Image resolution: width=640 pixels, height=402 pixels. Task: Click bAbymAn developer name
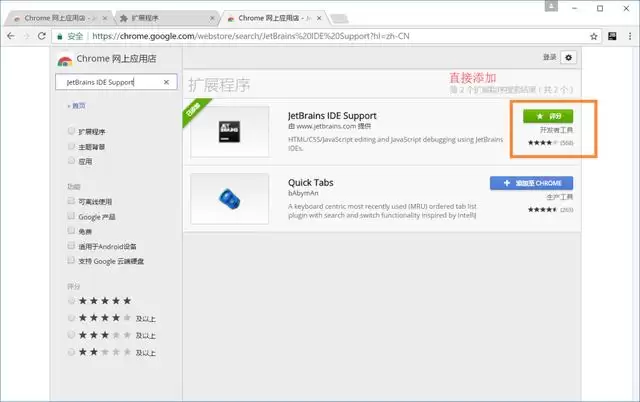(303, 193)
